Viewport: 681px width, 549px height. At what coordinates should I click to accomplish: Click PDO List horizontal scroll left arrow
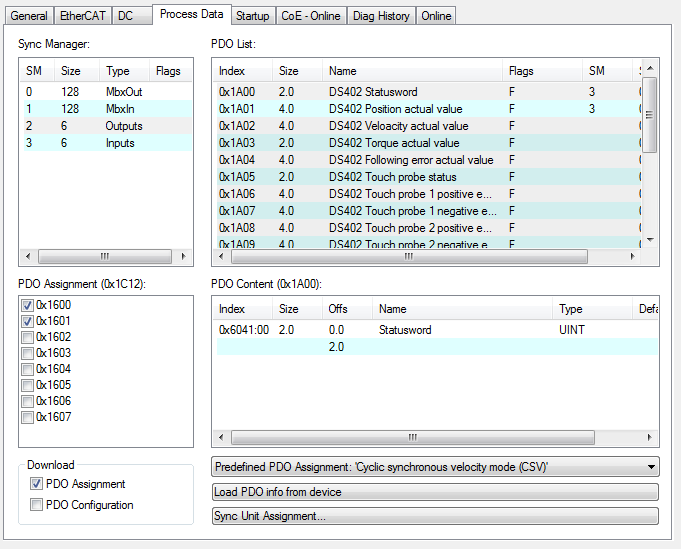[x=221, y=256]
